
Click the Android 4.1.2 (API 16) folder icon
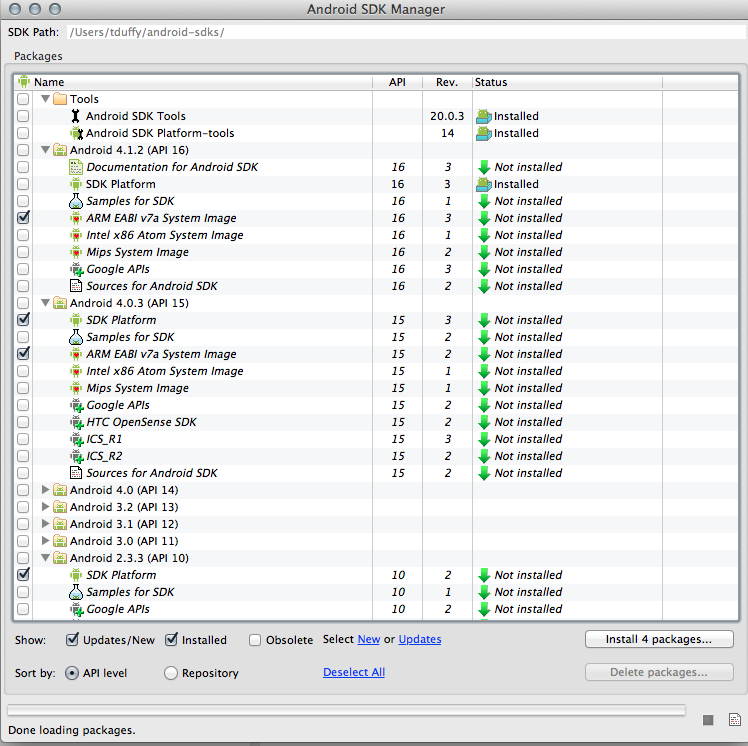[x=60, y=150]
